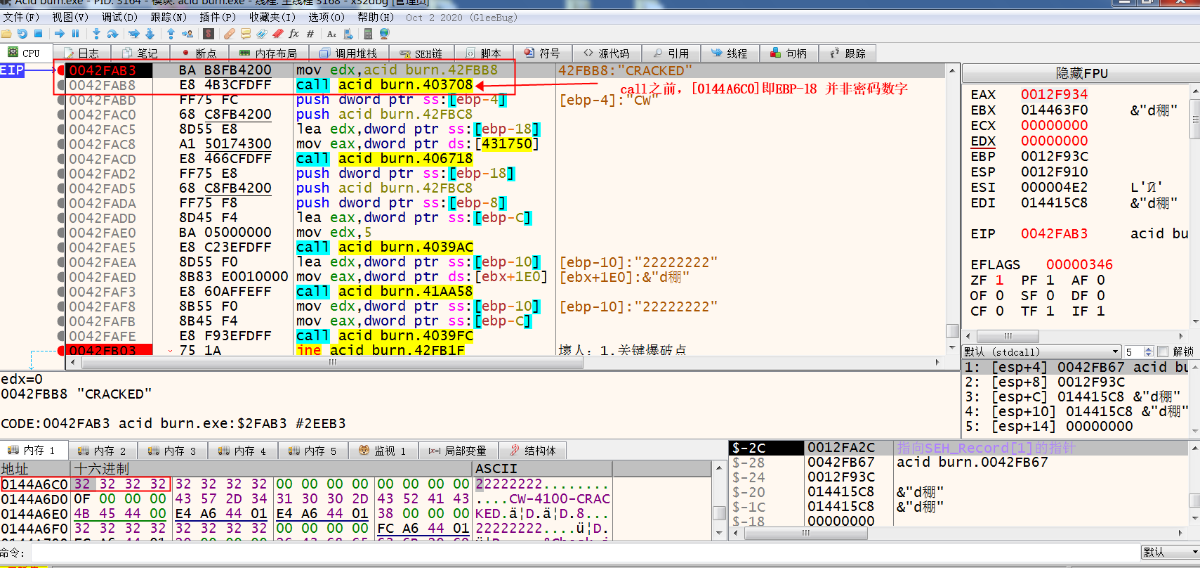This screenshot has width=1200, height=568.
Task: Switch to the 日志 tab
Action: click(81, 53)
